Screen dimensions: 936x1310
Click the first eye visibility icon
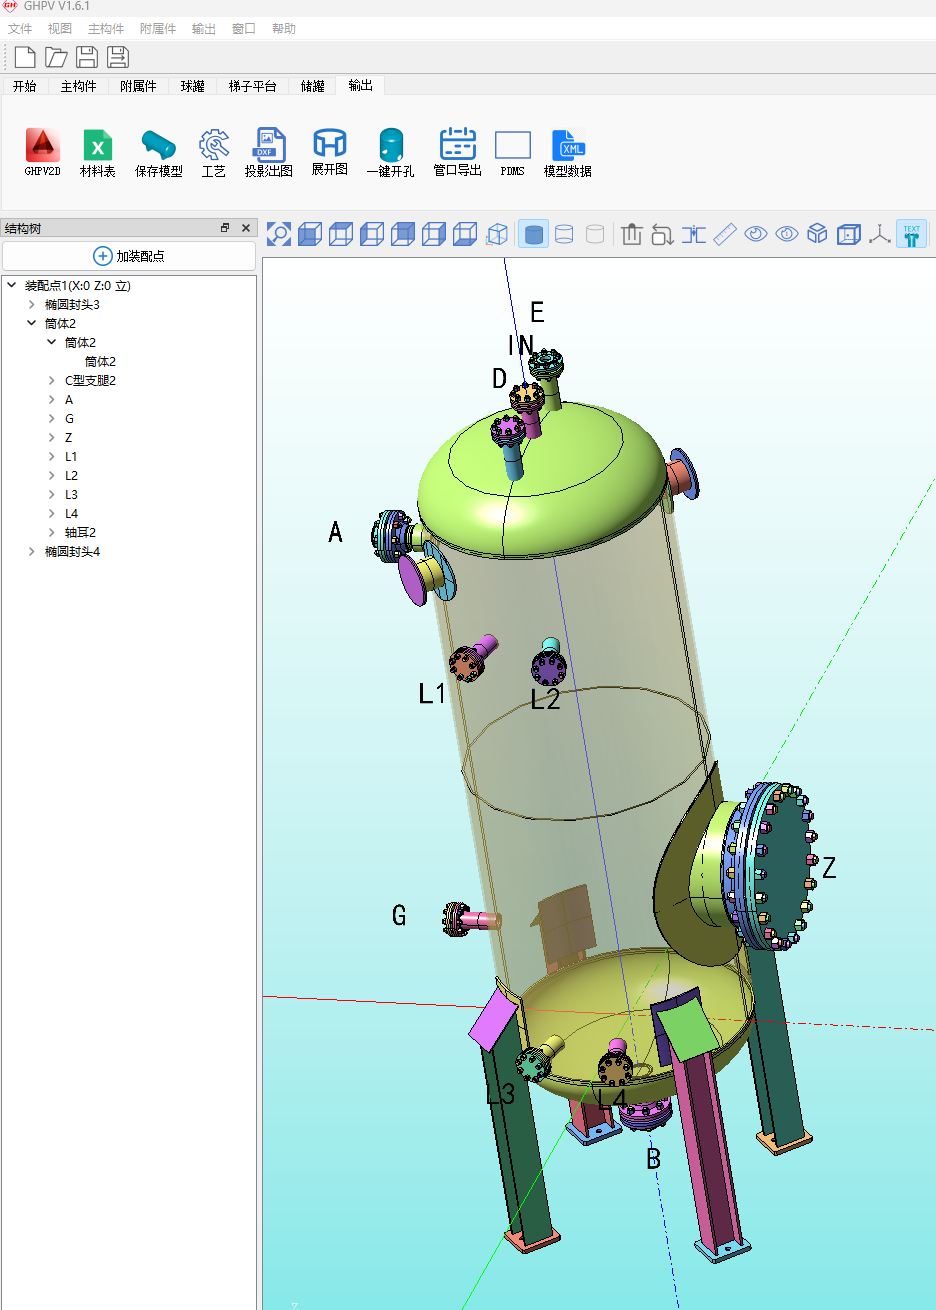pos(756,234)
